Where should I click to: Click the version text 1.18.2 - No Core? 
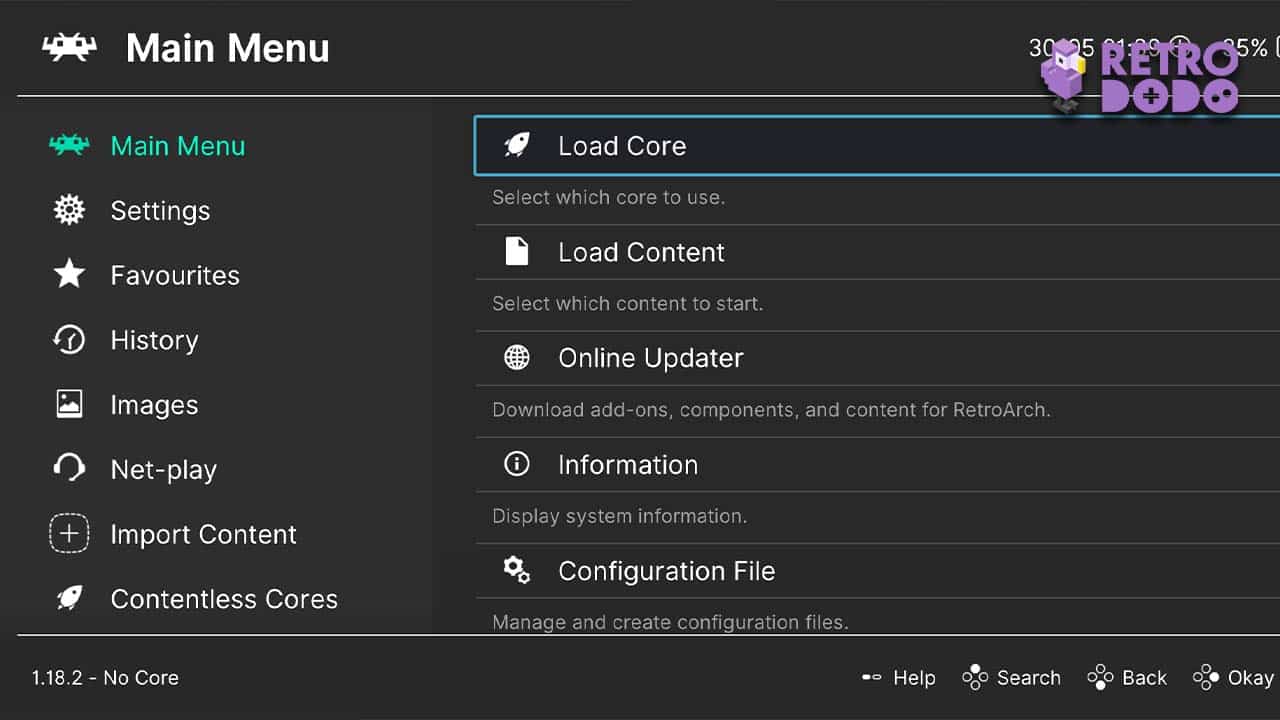(104, 677)
